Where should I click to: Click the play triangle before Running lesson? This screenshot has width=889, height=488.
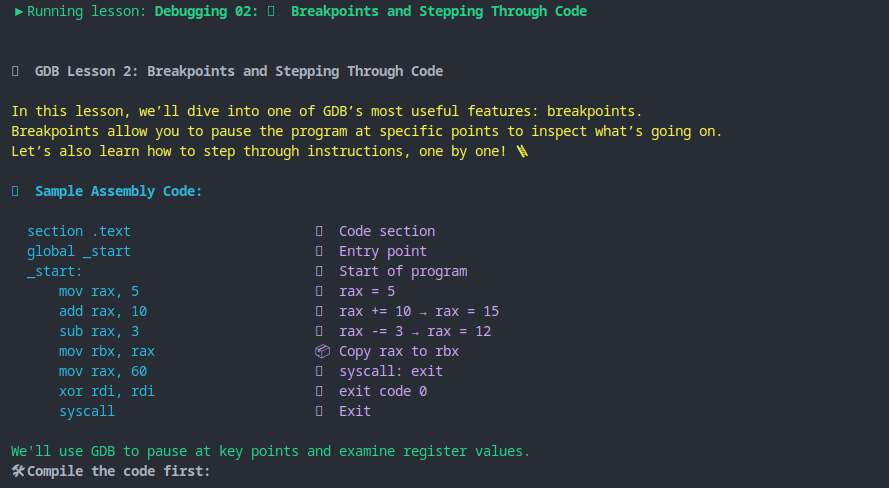click(19, 11)
